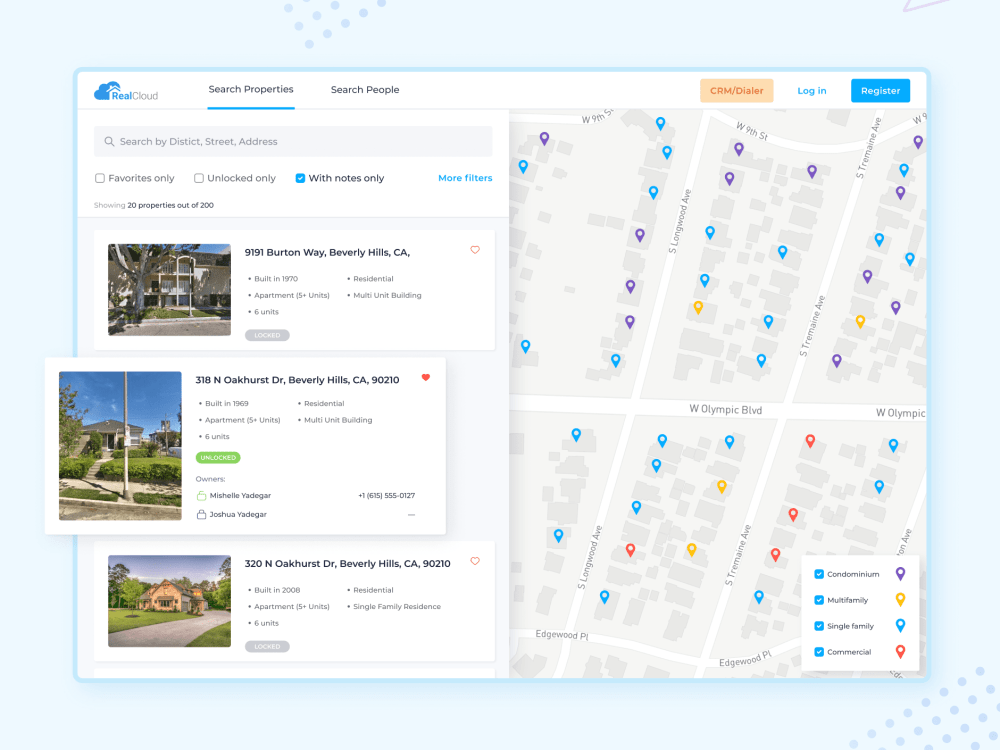1000x750 pixels.
Task: Select the yellow pin near S Tremaine Ave label
Action: tap(860, 321)
